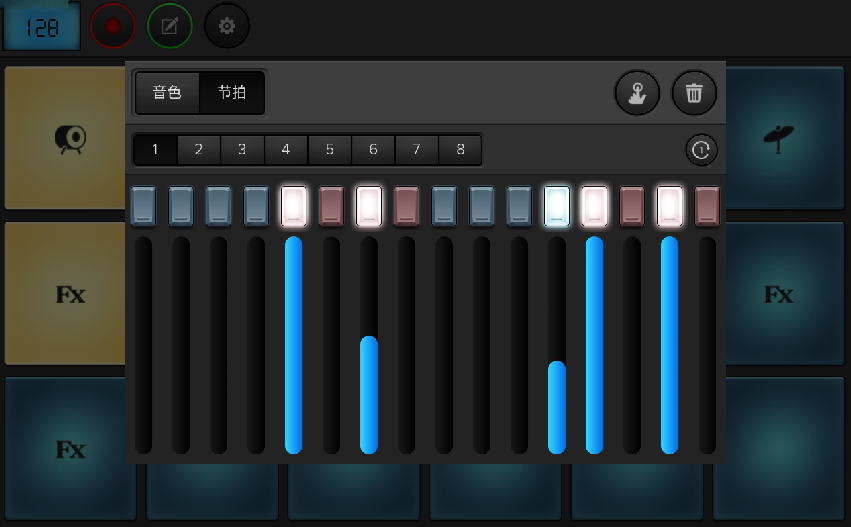Select pattern number 4

tap(286, 150)
